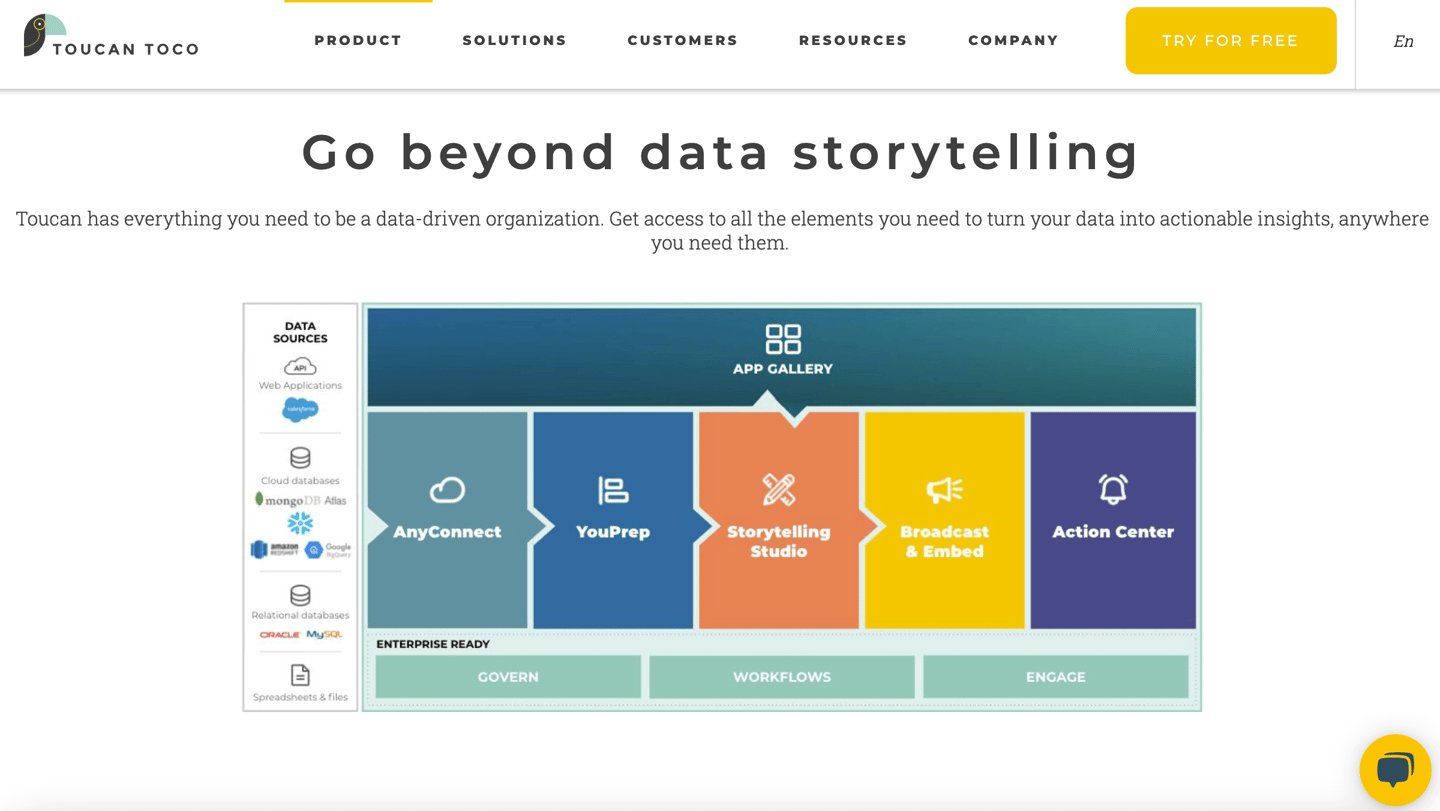Select the Storytelling Studio pencil icon

point(778,488)
